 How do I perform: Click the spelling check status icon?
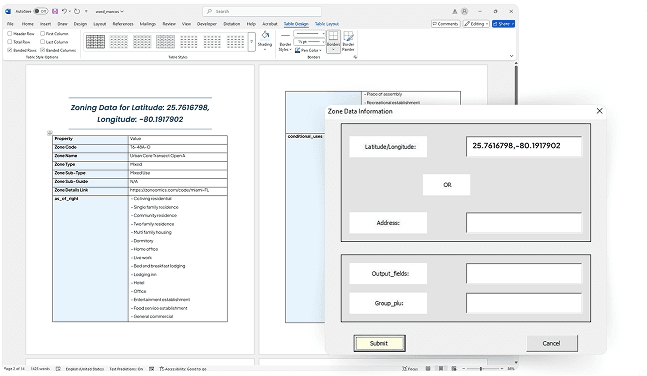[58, 369]
